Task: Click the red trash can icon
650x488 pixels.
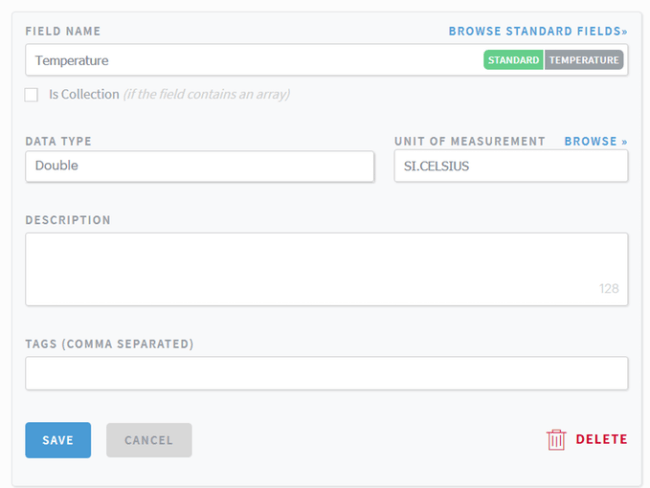Action: [556, 440]
